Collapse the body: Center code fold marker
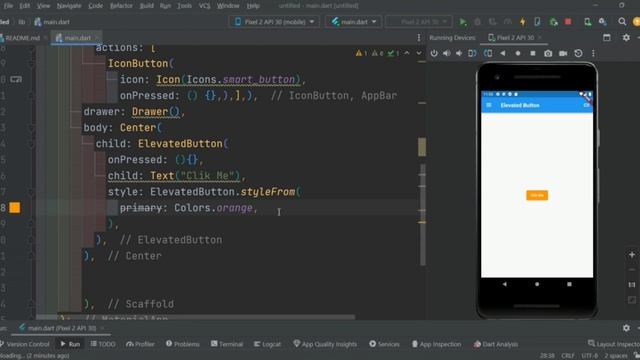 [31, 128]
